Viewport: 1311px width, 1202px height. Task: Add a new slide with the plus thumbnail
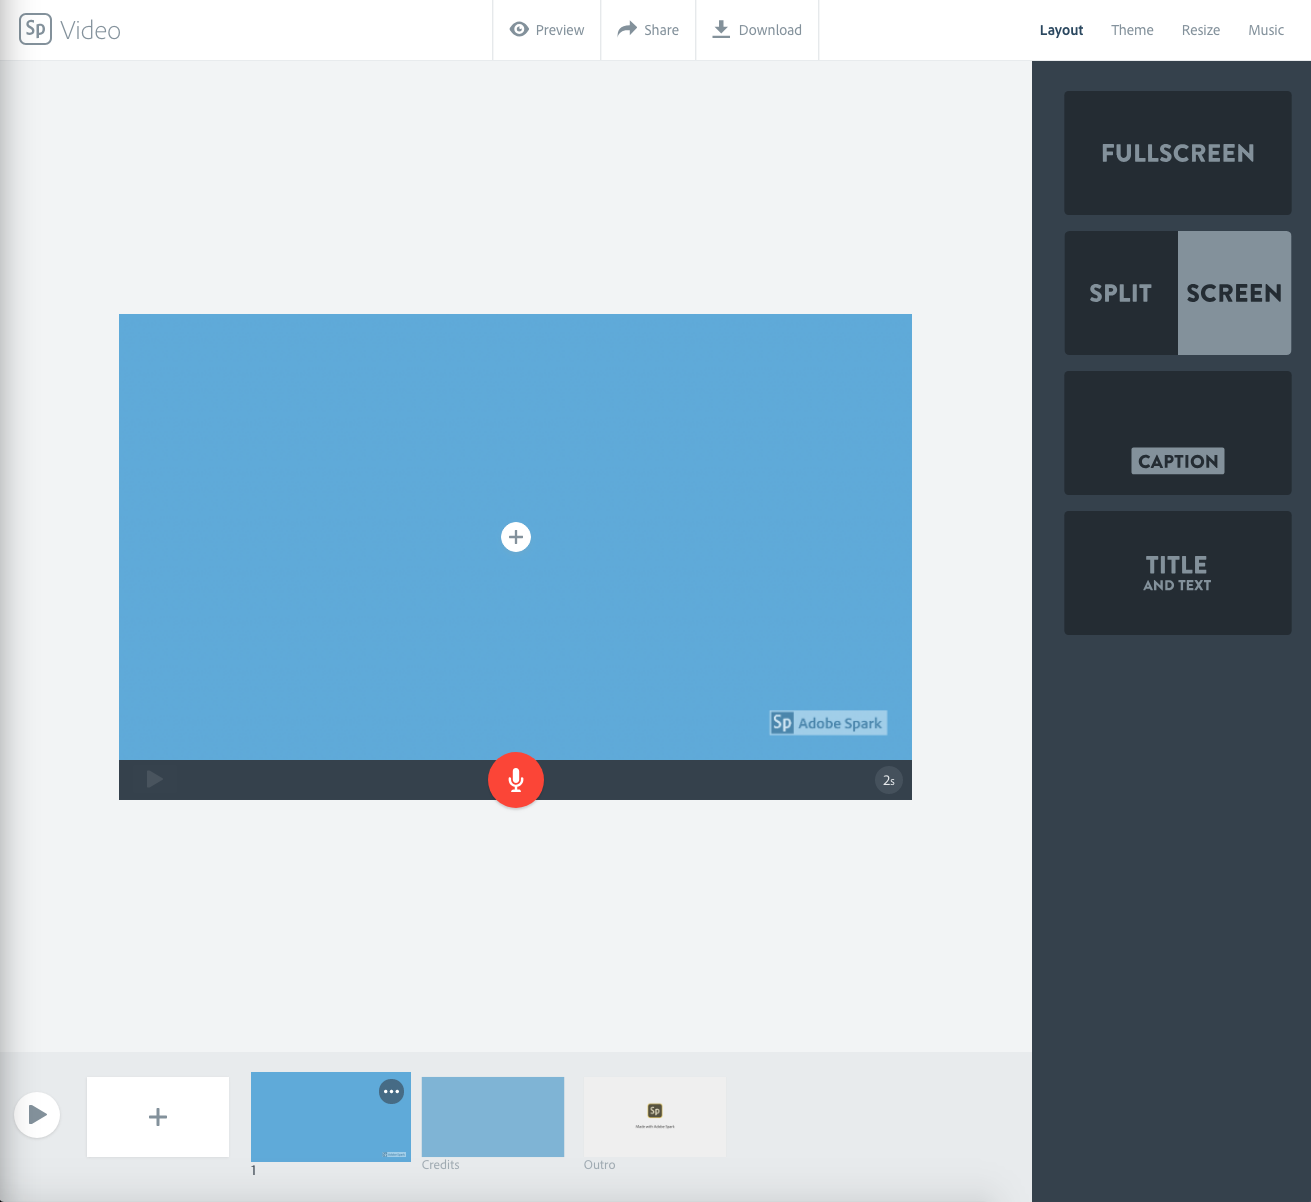157,1116
